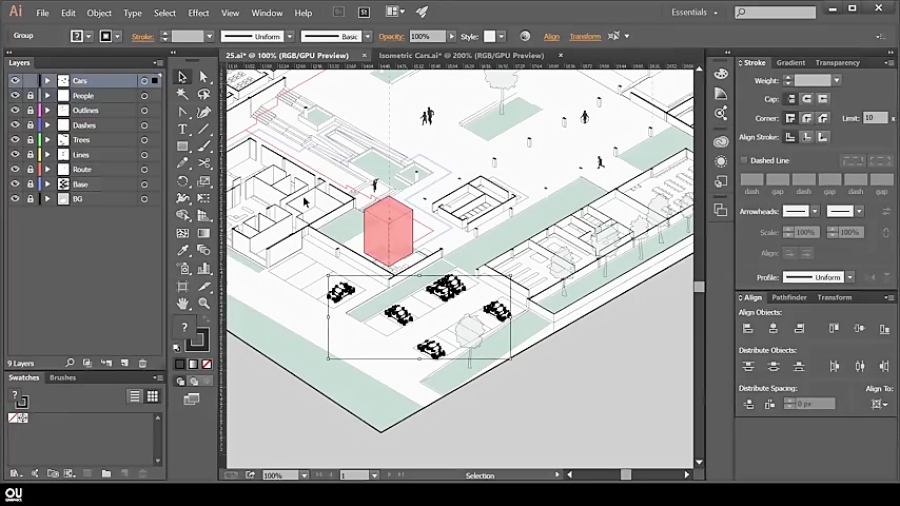The width and height of the screenshot is (900, 506).
Task: Unlock the Outlines layer
Action: tap(30, 110)
